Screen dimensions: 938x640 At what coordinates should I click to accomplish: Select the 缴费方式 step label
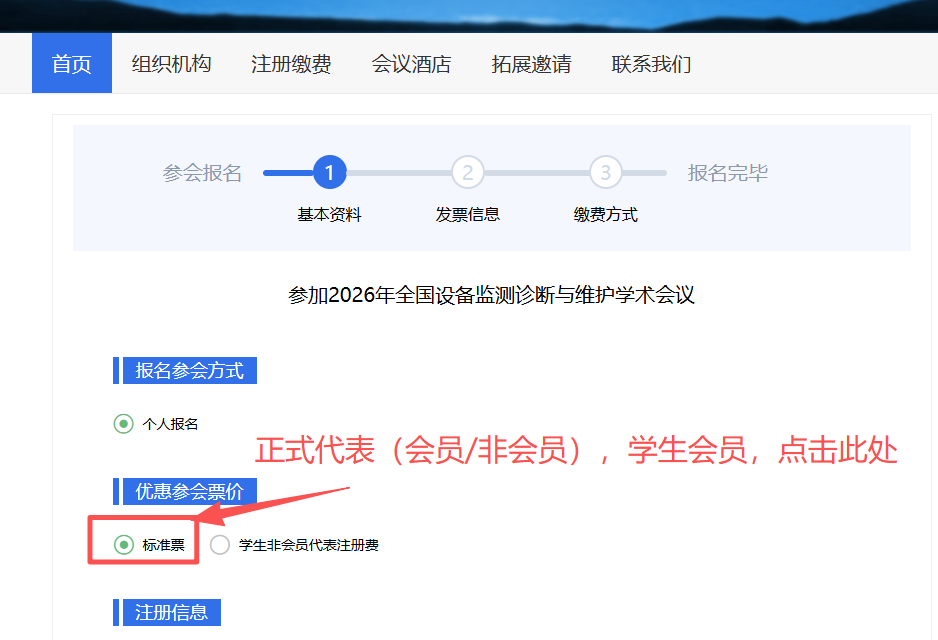[605, 214]
